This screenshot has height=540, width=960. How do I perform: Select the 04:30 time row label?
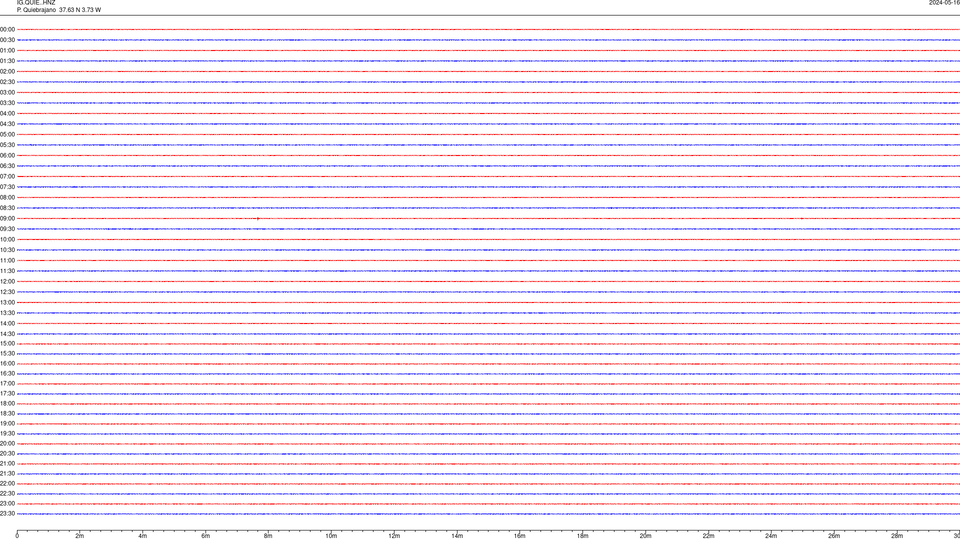[7, 124]
